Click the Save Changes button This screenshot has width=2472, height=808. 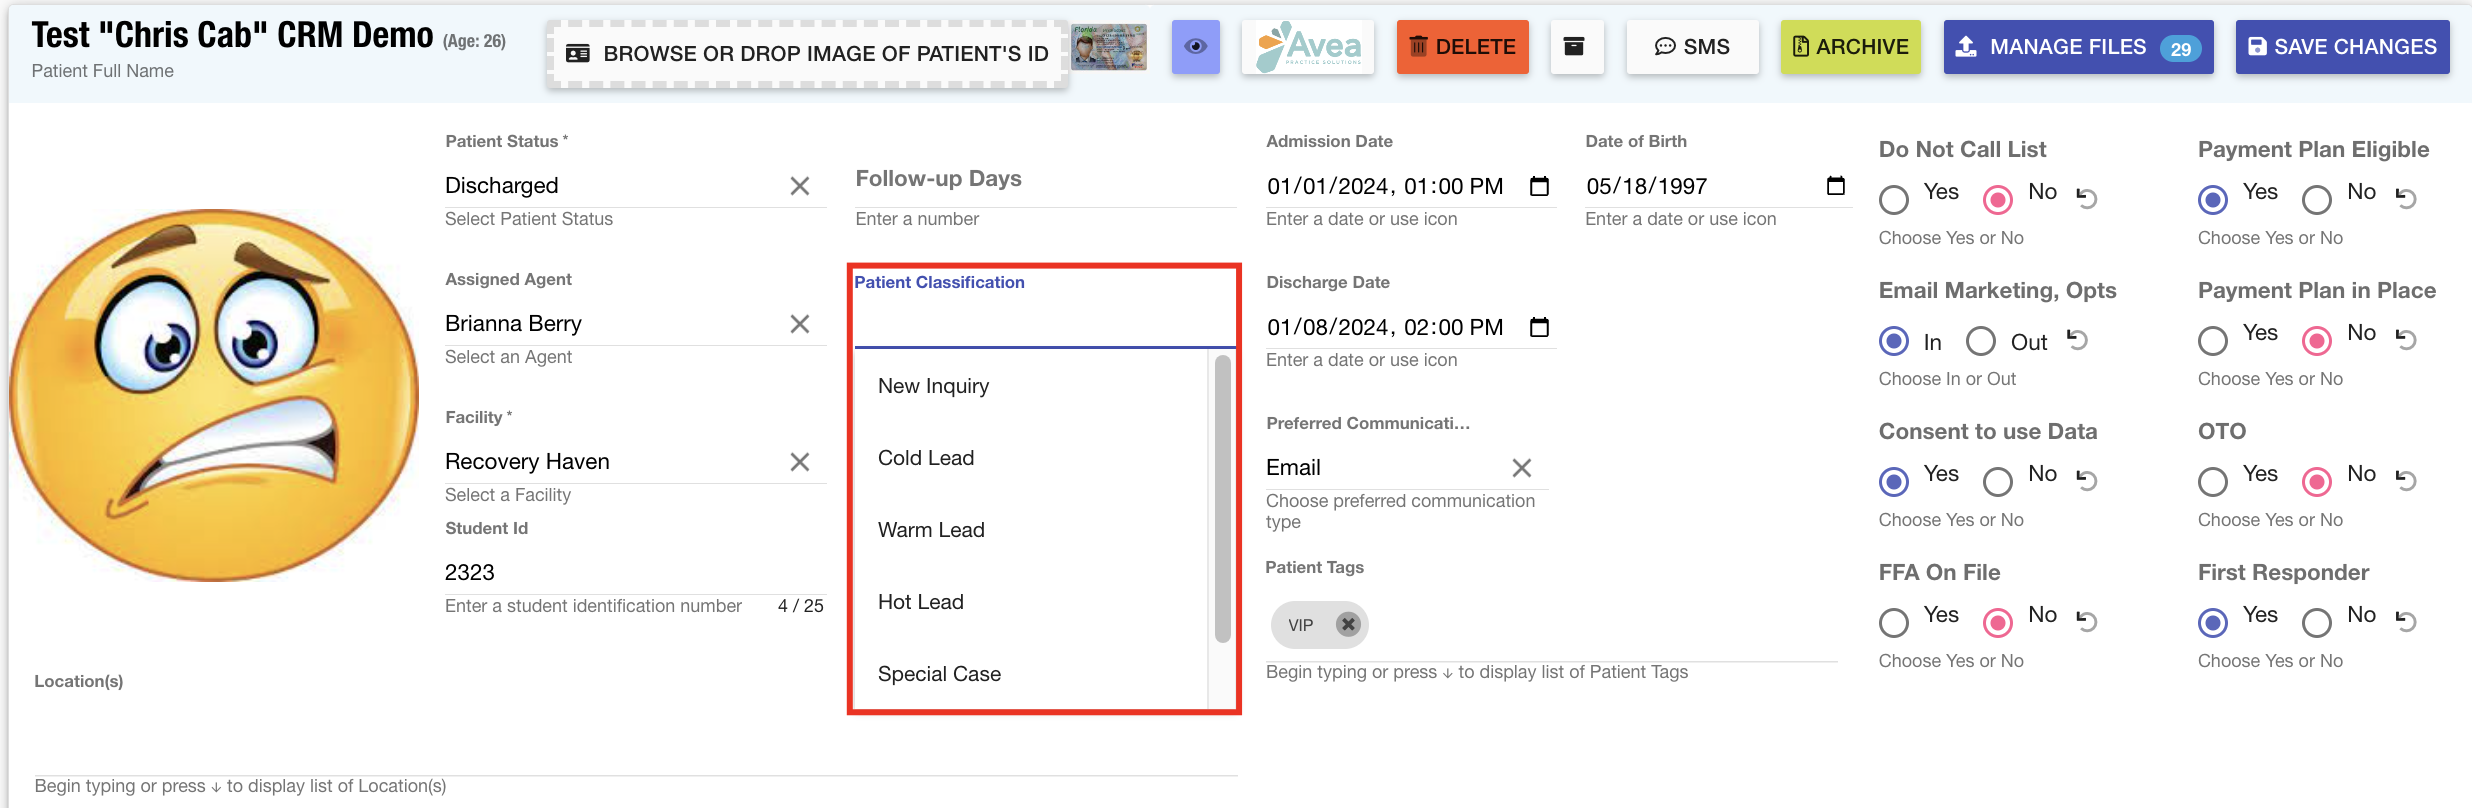[x=2342, y=47]
